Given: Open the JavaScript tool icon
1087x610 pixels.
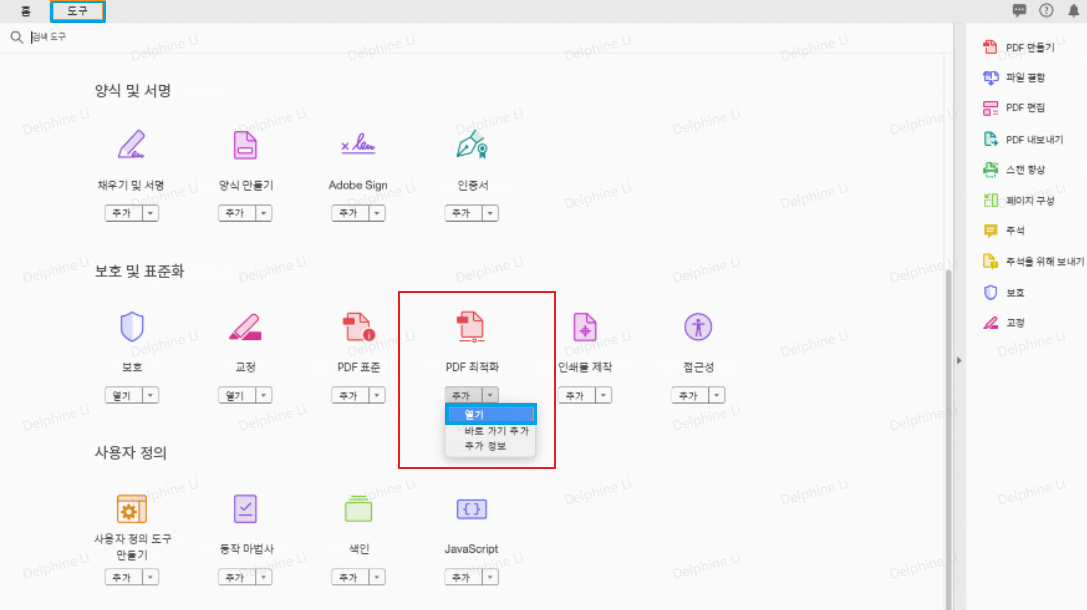Looking at the screenshot, I should click(471, 508).
